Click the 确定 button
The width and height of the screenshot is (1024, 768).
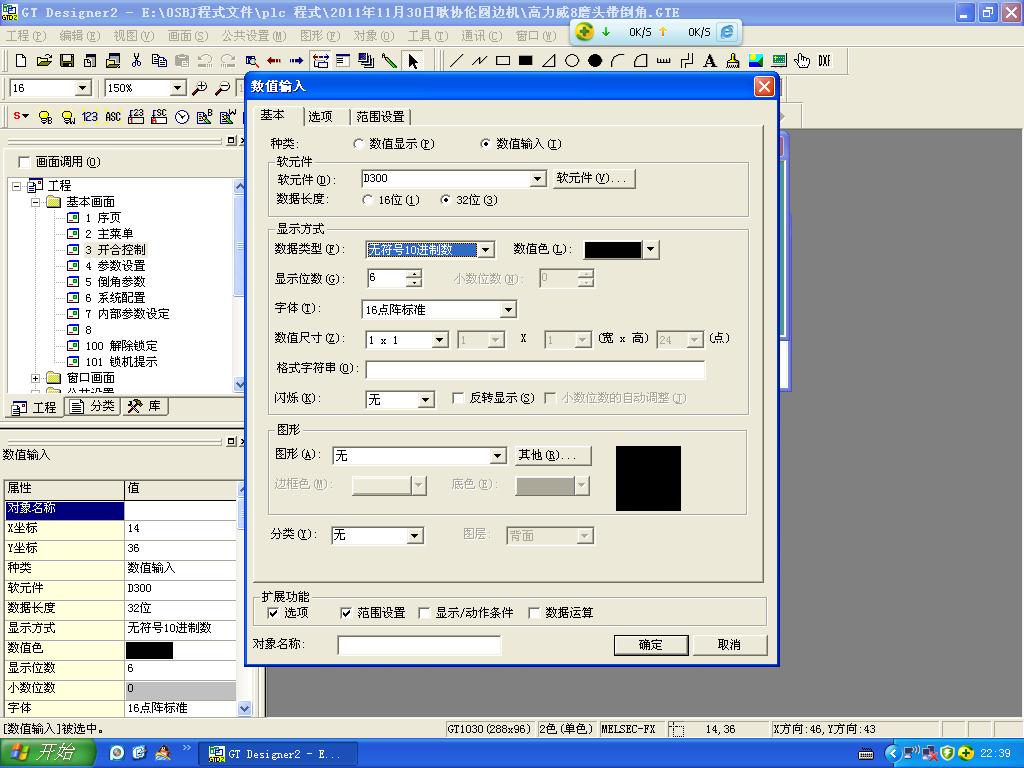[x=650, y=645]
